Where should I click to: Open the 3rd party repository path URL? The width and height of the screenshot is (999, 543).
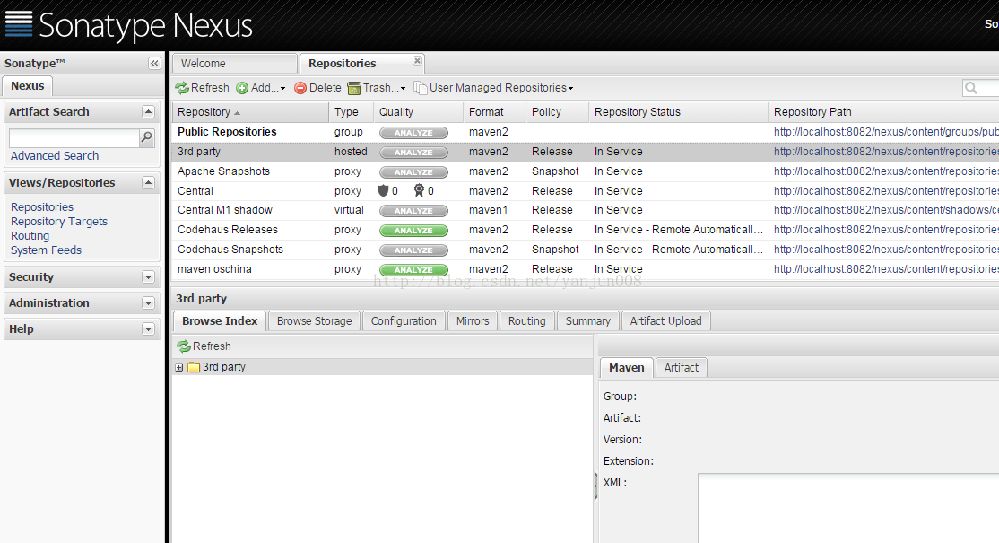pyautogui.click(x=886, y=152)
